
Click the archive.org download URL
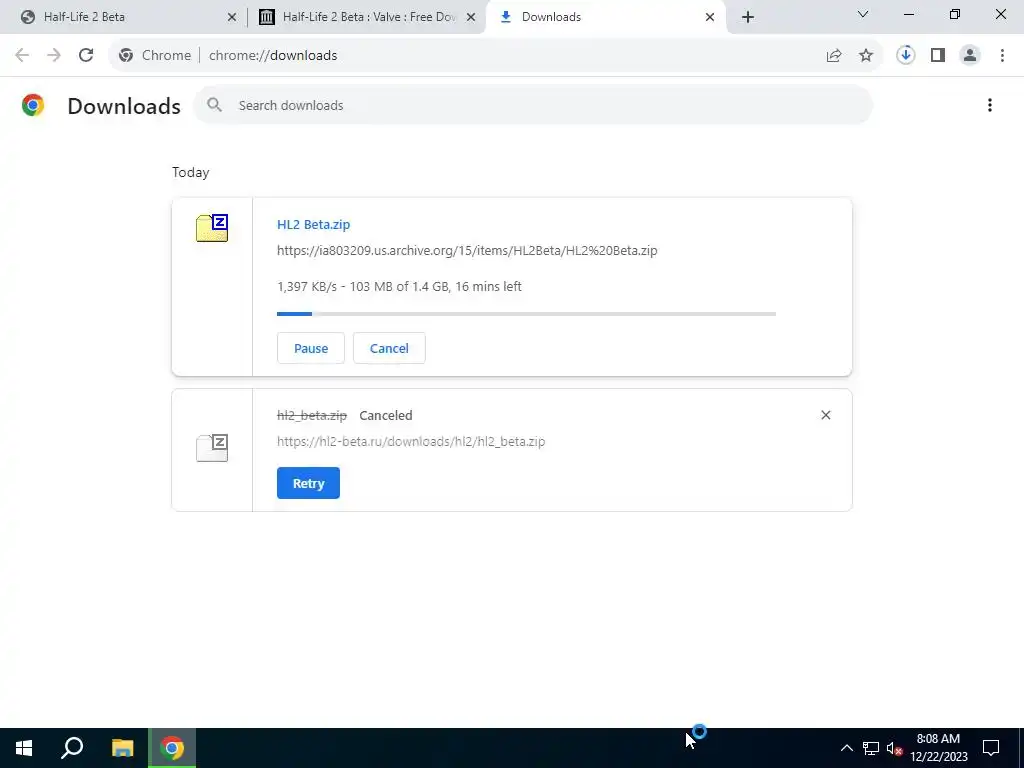467,250
